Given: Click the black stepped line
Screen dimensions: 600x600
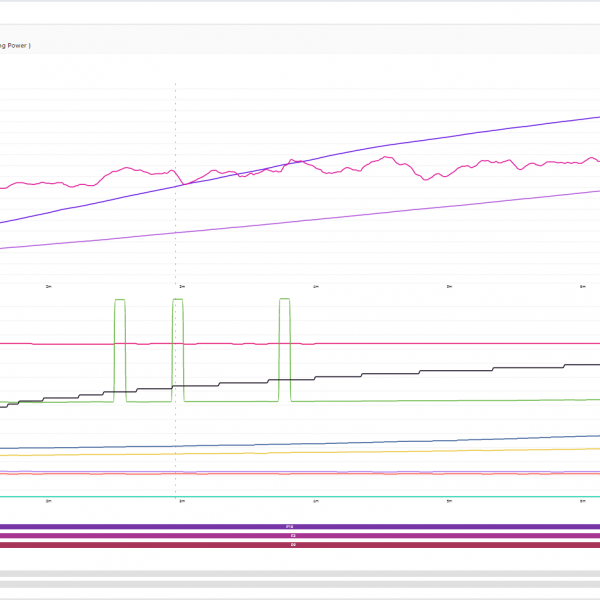Looking at the screenshot, I should coord(400,373).
